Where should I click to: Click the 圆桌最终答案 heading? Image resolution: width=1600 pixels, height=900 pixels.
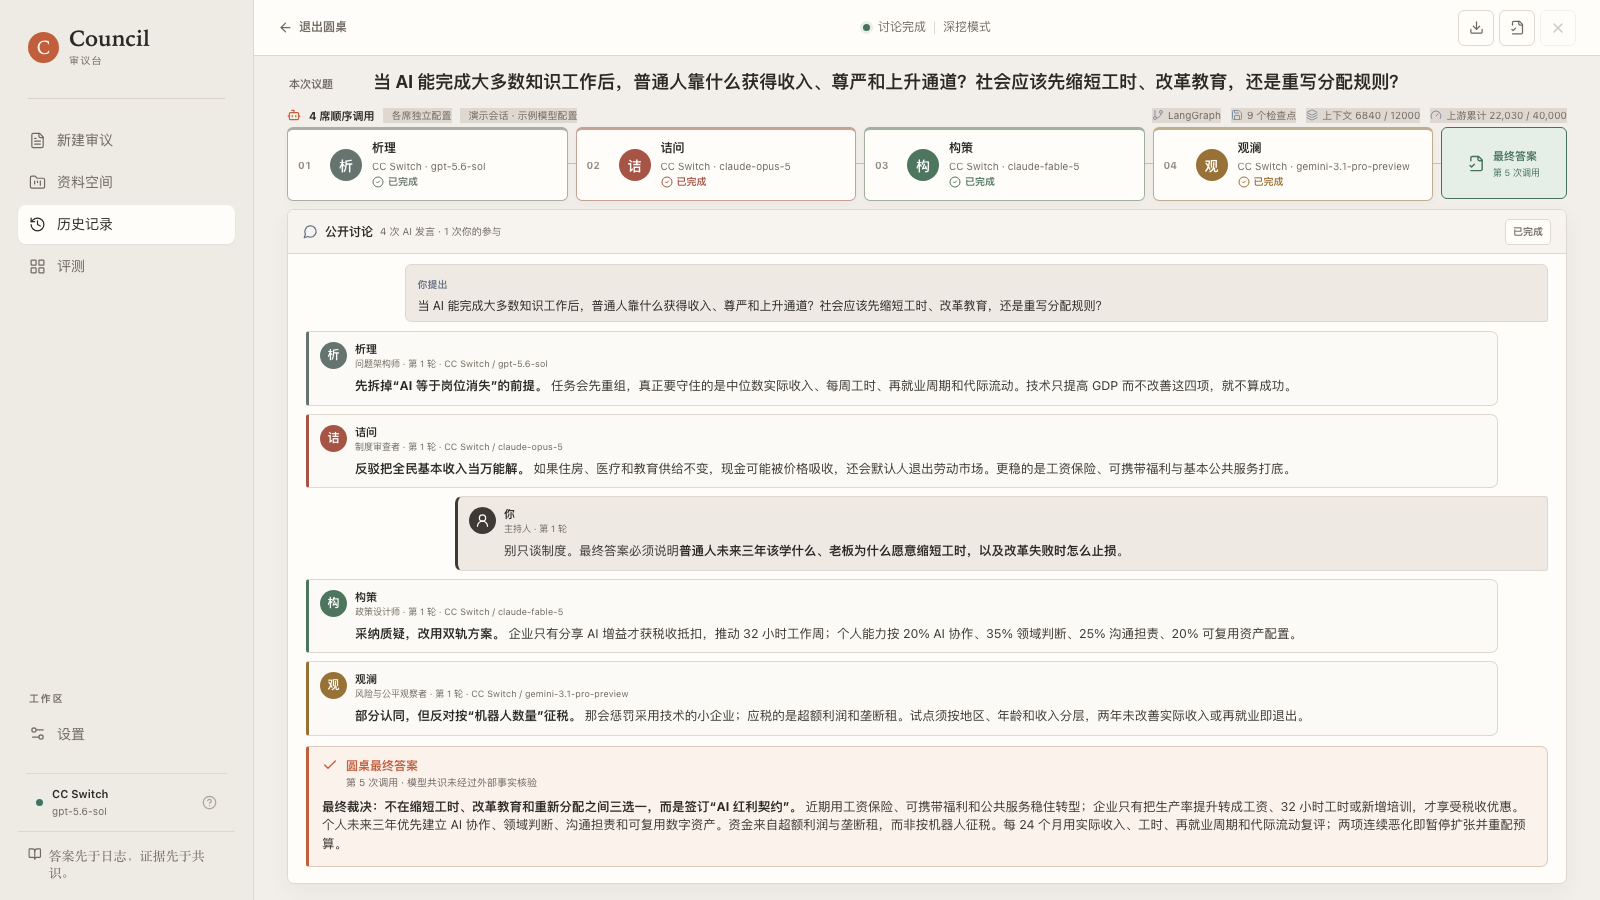[382, 766]
